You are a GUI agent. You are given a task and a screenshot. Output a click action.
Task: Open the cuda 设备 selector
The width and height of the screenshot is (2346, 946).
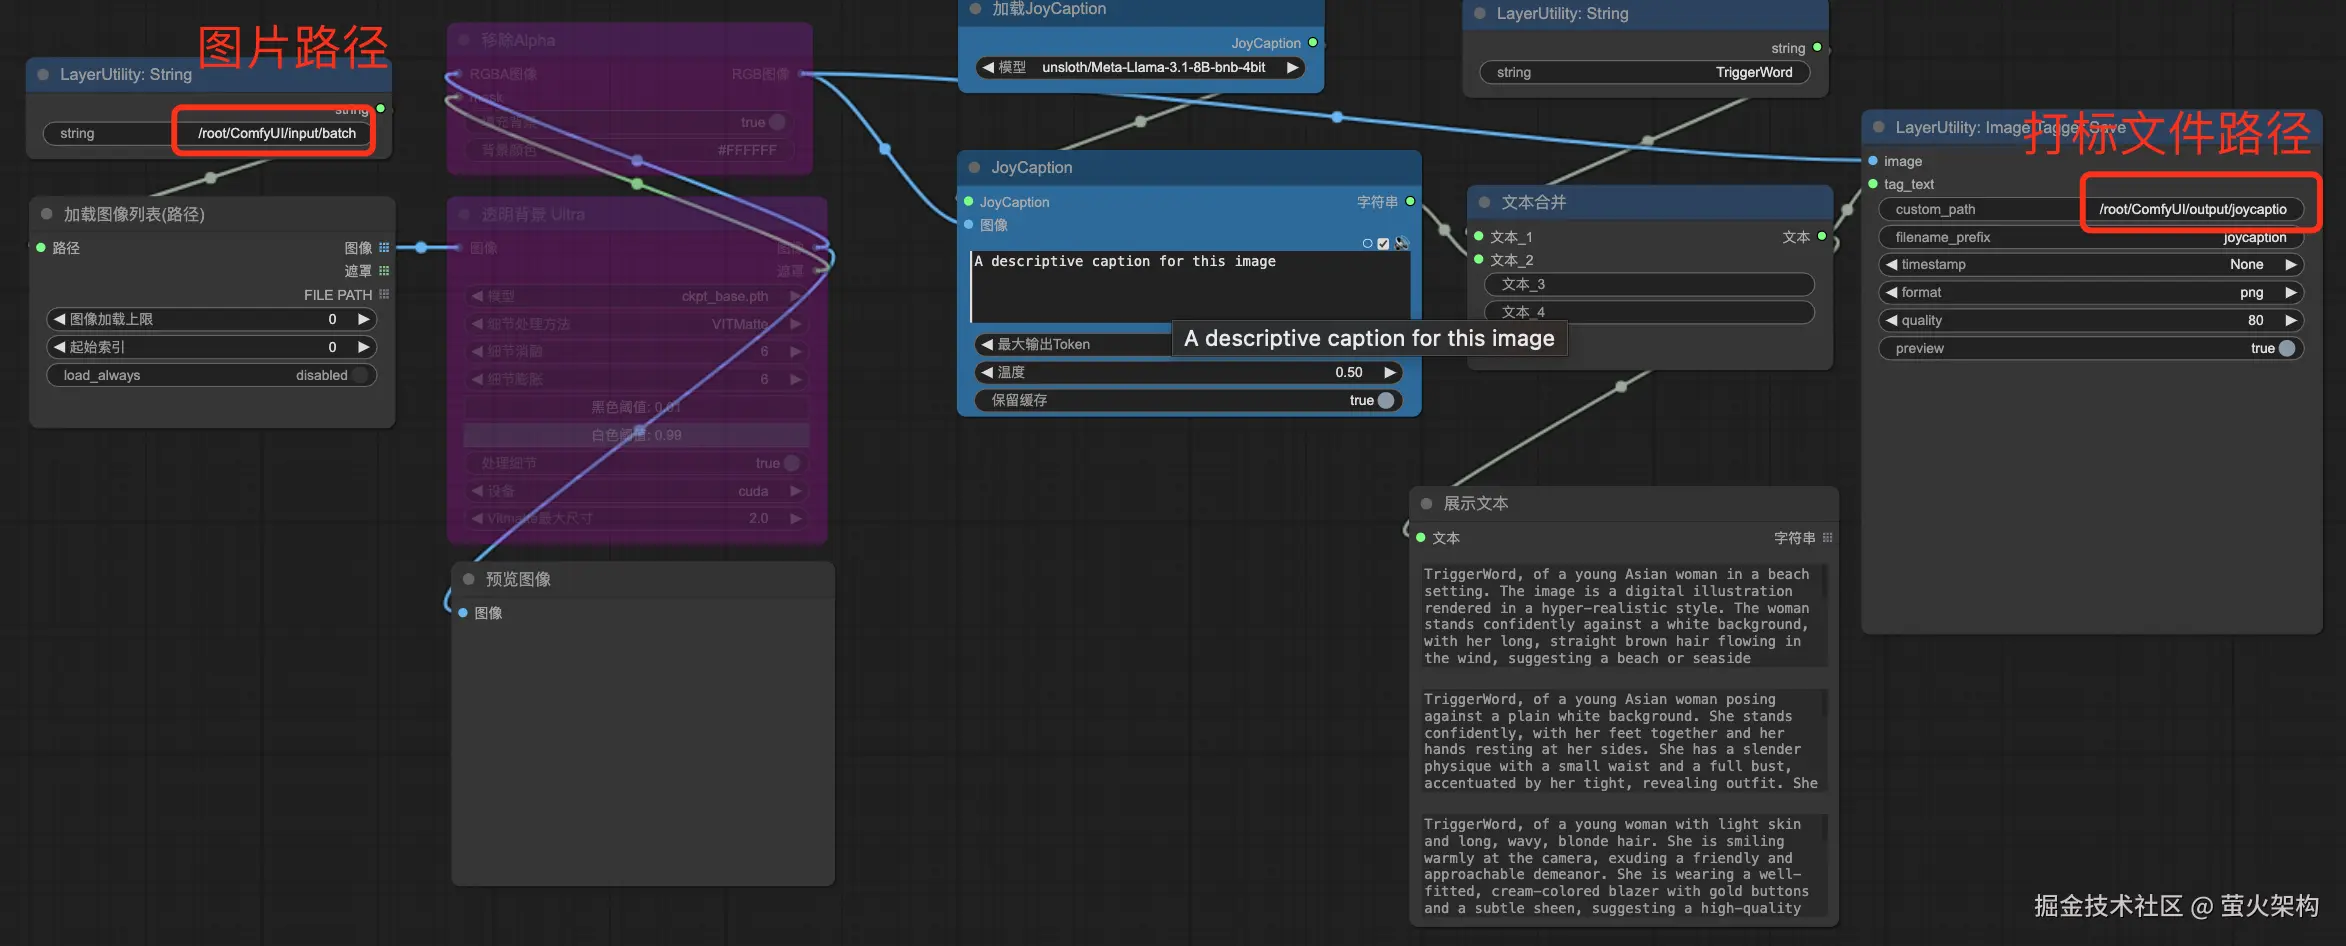click(x=637, y=491)
